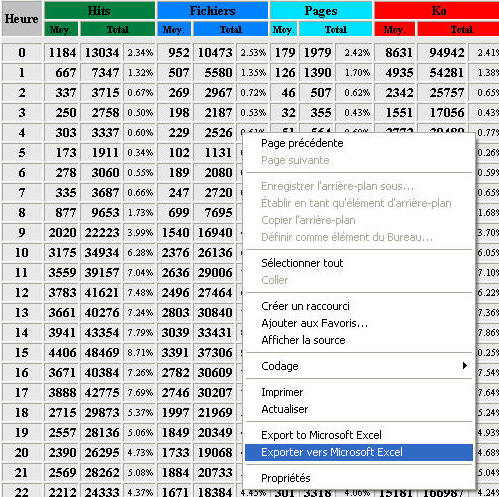Click 'Établir en tant qu'élément d'arrière-plan'
Screen dimensions: 499x497
point(359,203)
